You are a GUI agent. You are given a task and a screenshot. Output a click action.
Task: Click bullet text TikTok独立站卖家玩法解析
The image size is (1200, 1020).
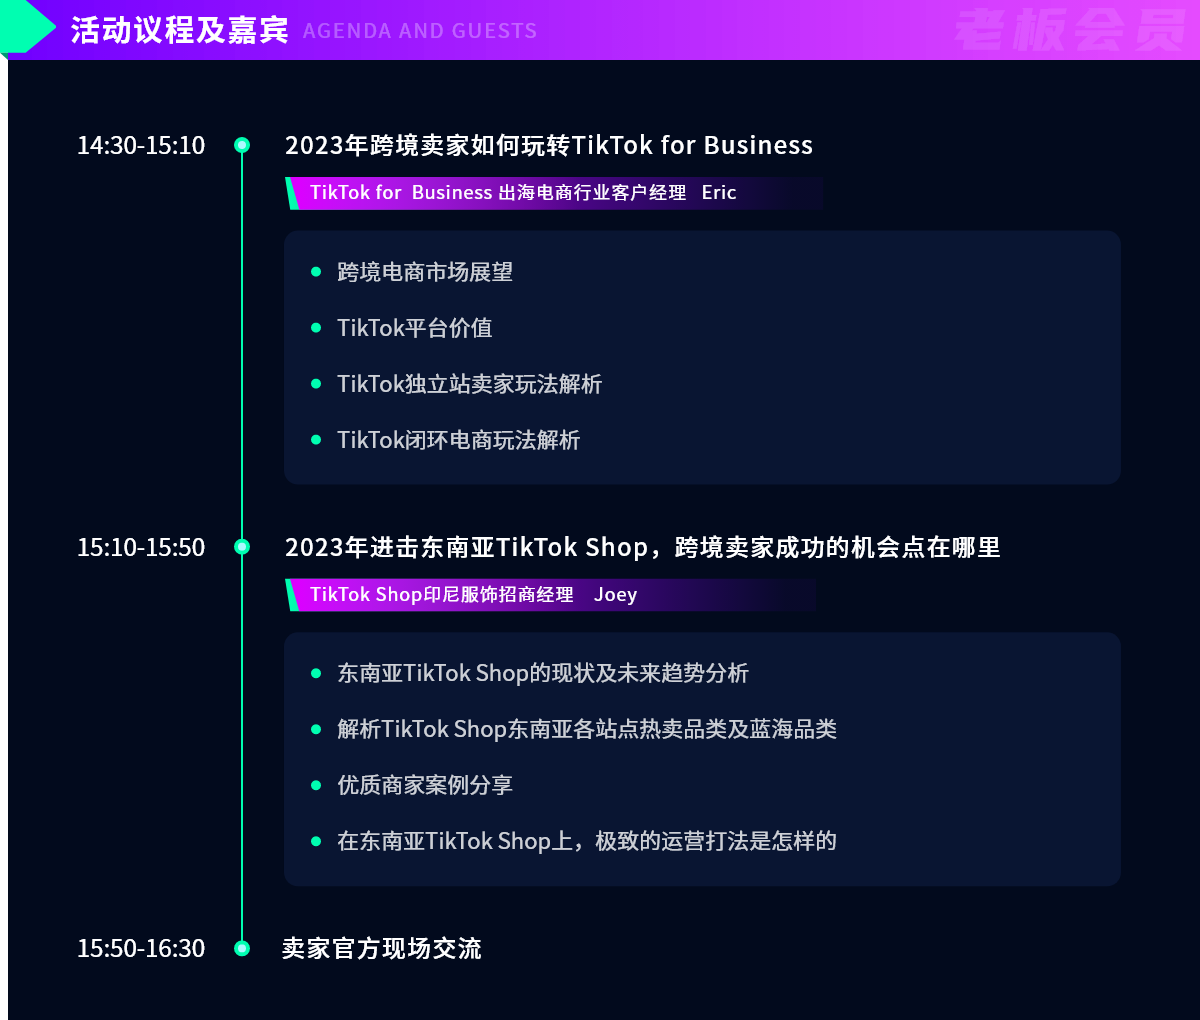click(470, 384)
